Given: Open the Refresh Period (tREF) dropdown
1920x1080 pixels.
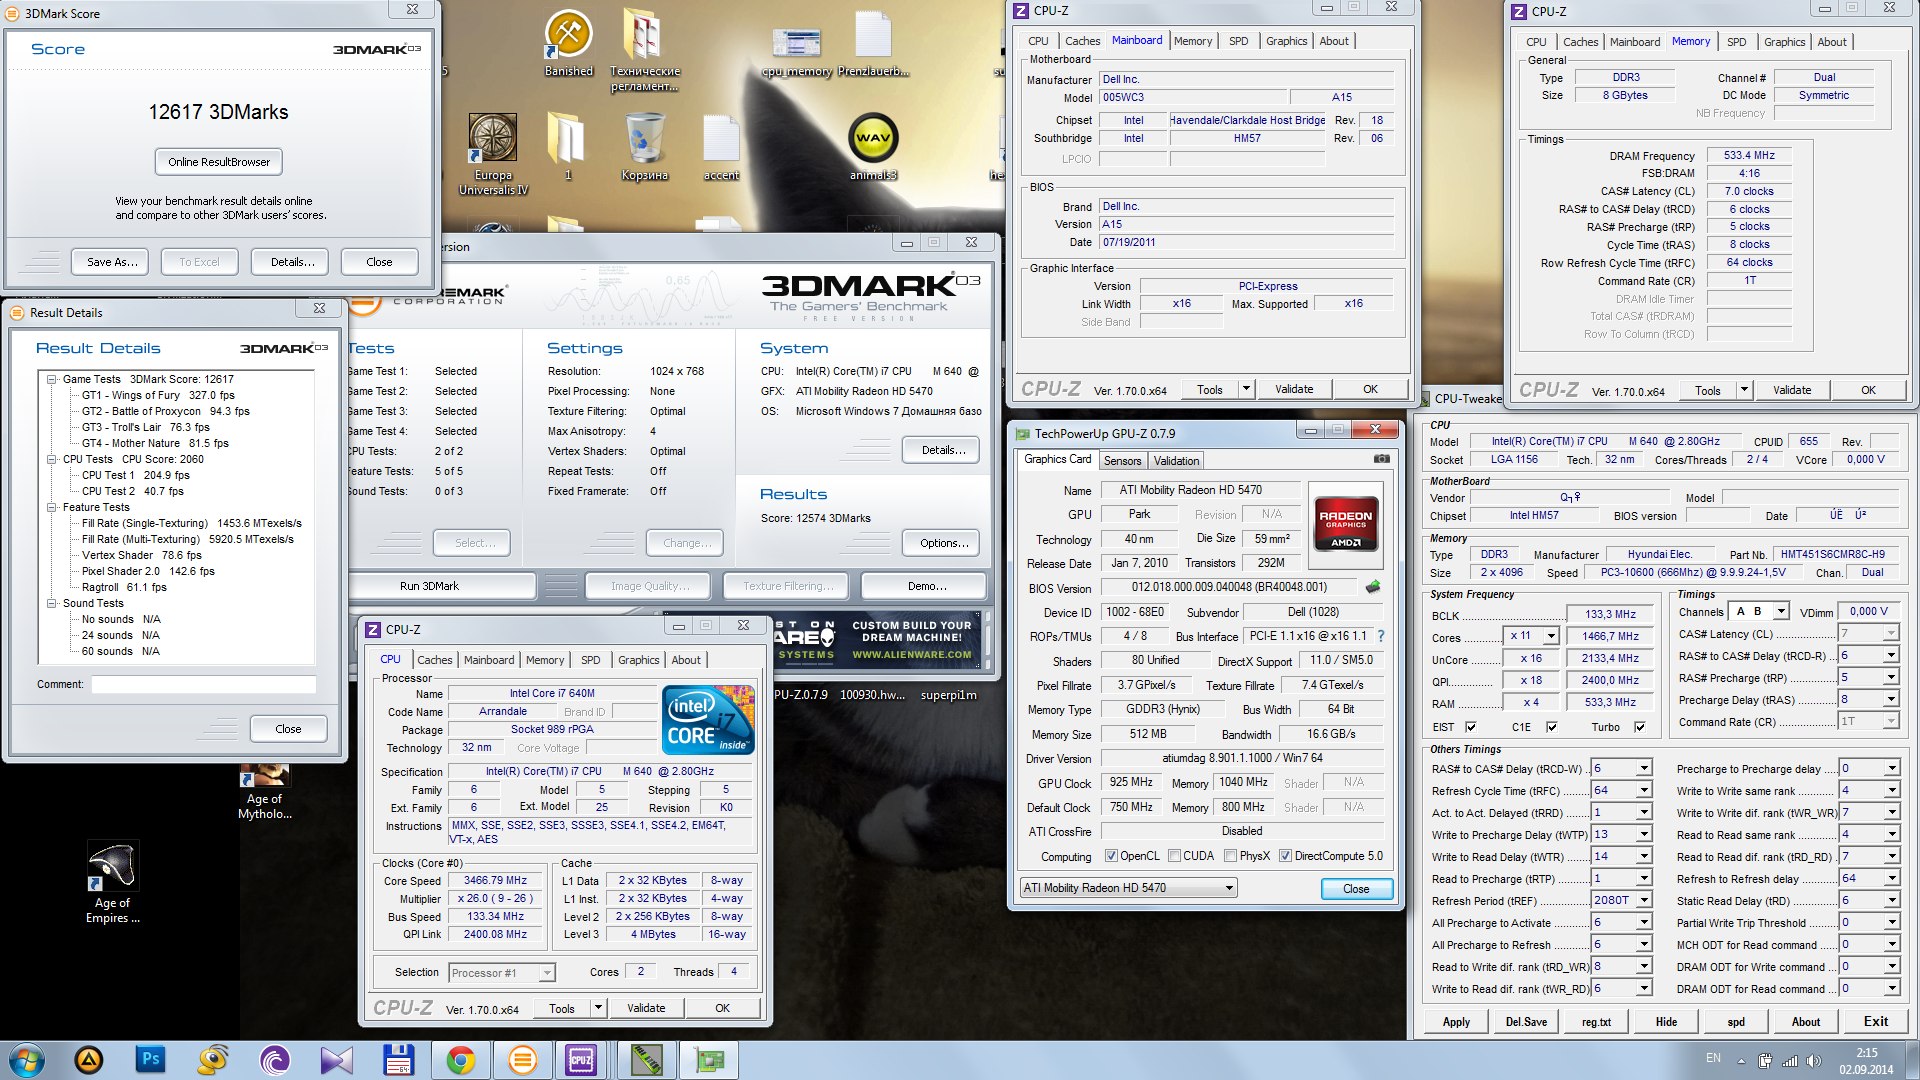Looking at the screenshot, I should coord(1643,900).
